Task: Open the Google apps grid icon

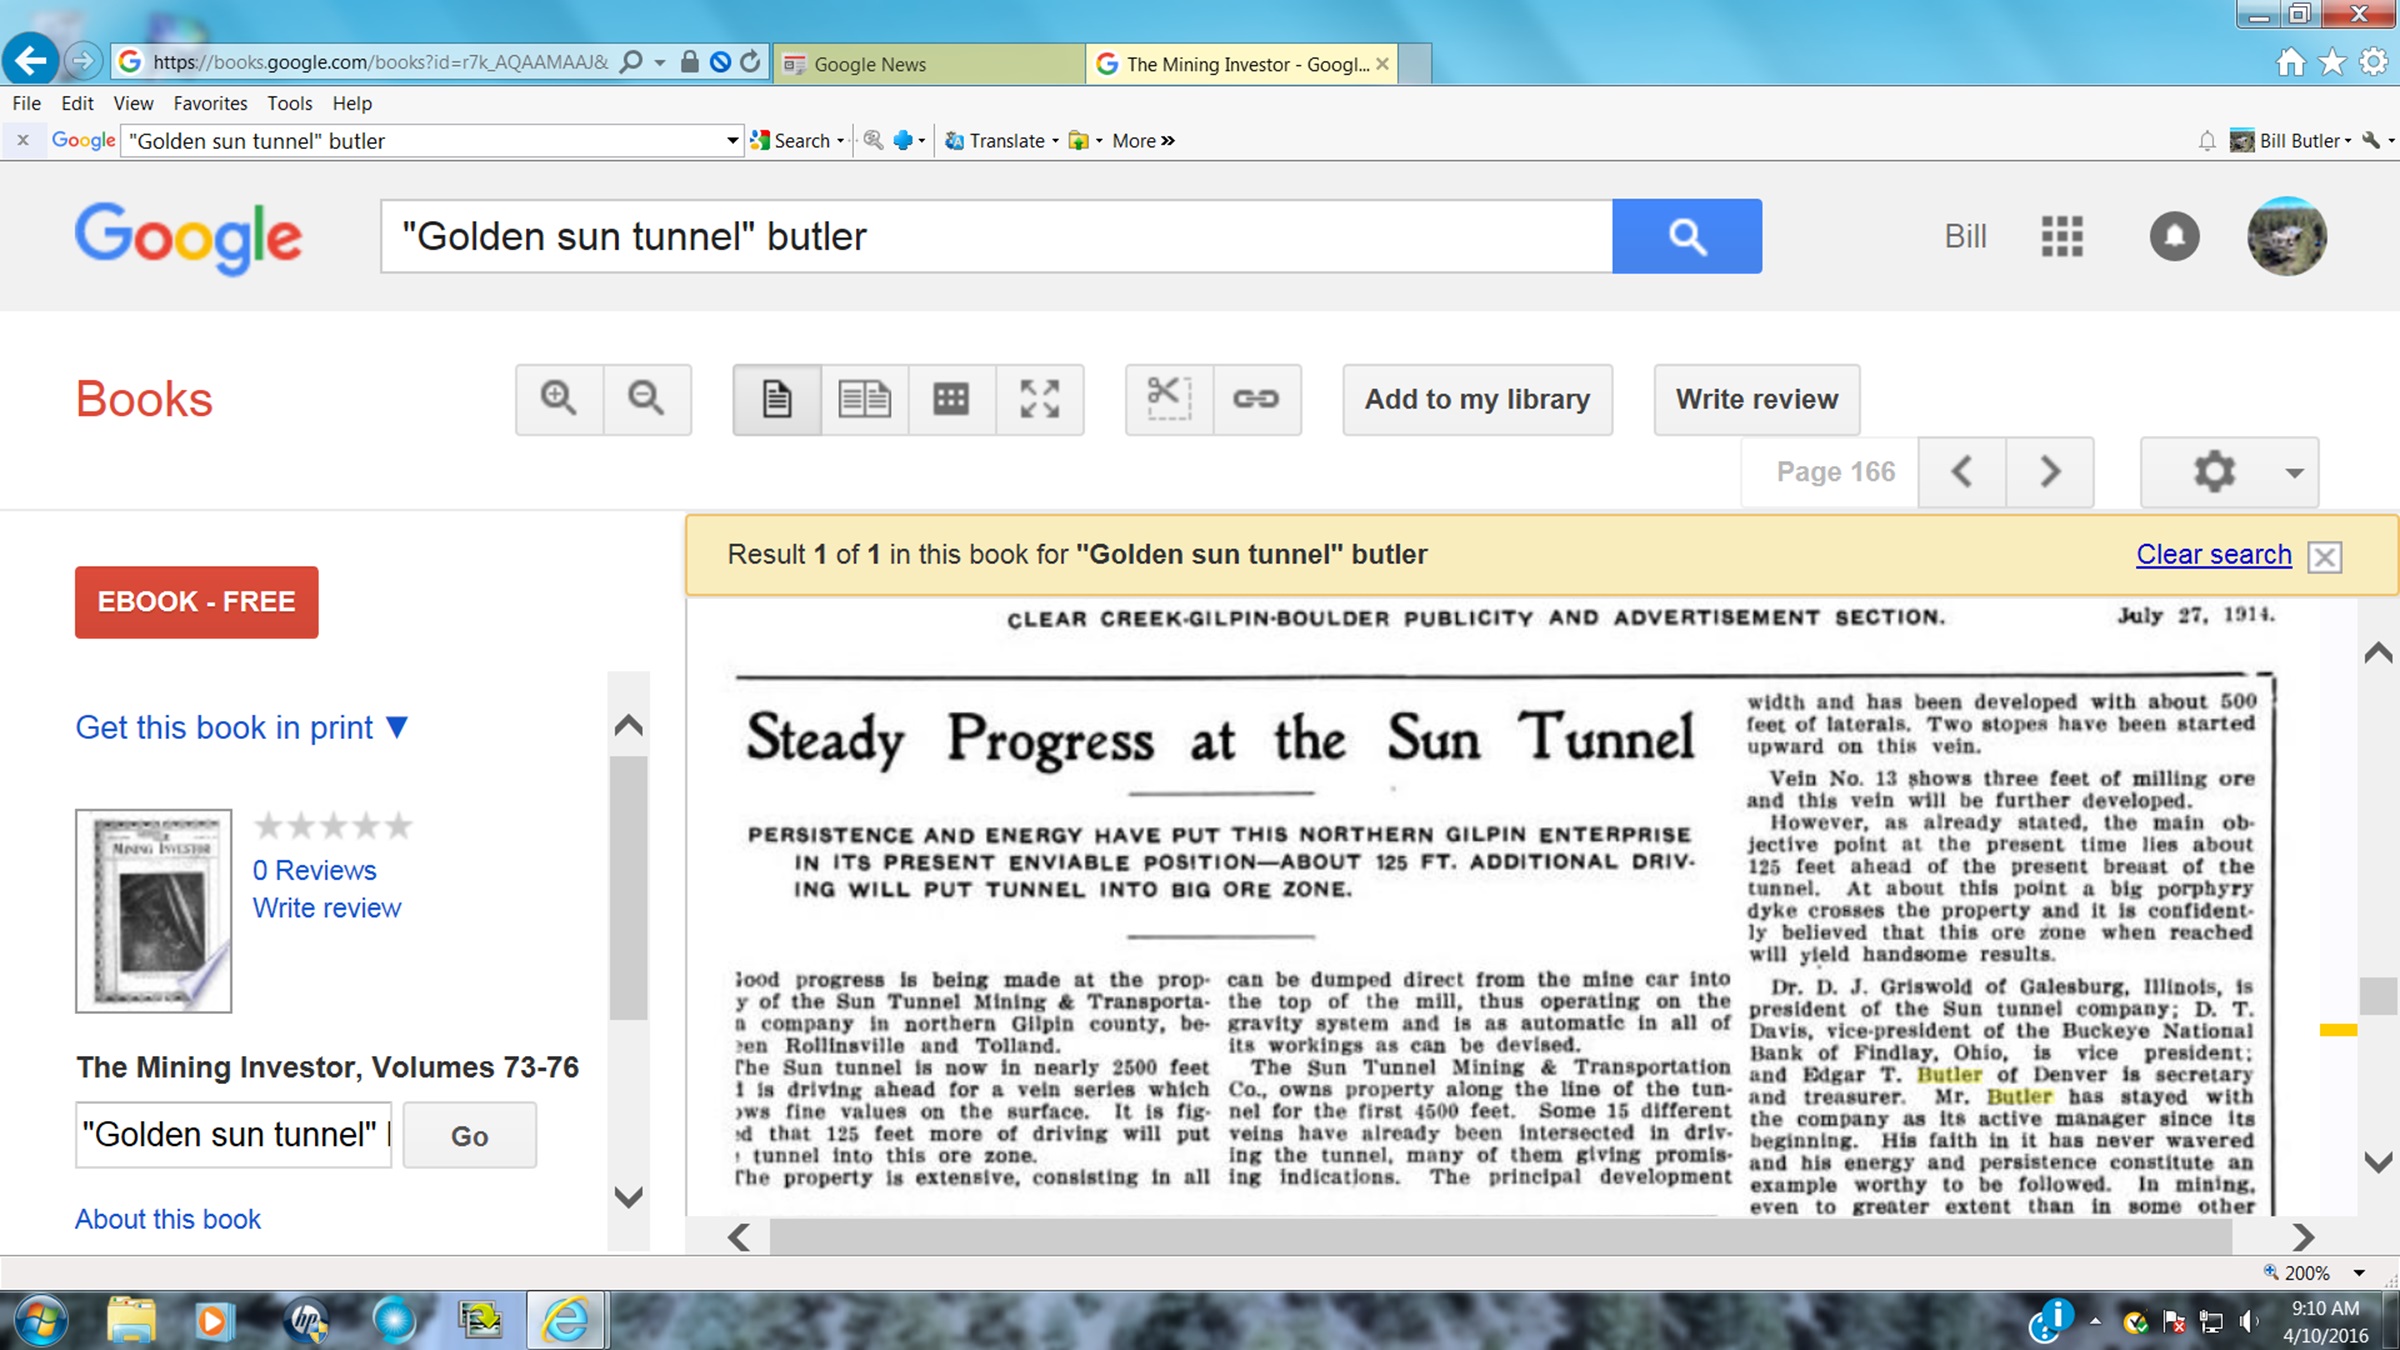Action: click(2062, 236)
